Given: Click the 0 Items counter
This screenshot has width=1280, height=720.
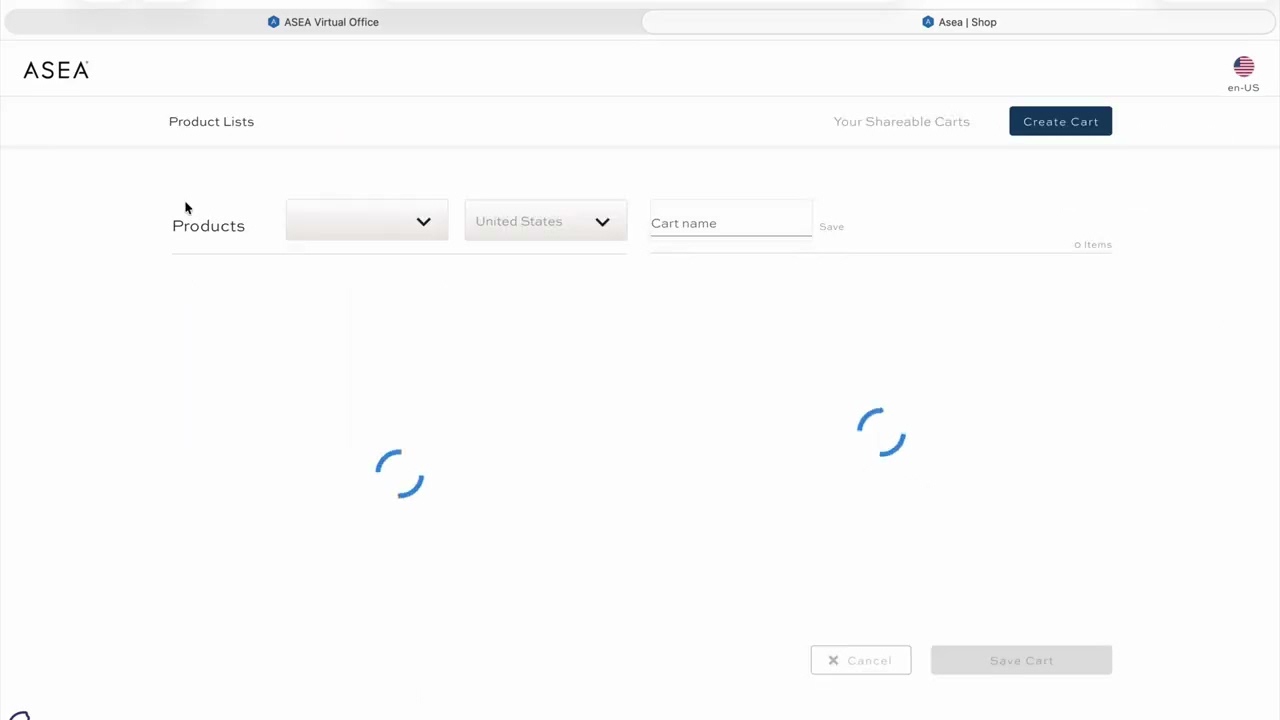Looking at the screenshot, I should pos(1092,245).
